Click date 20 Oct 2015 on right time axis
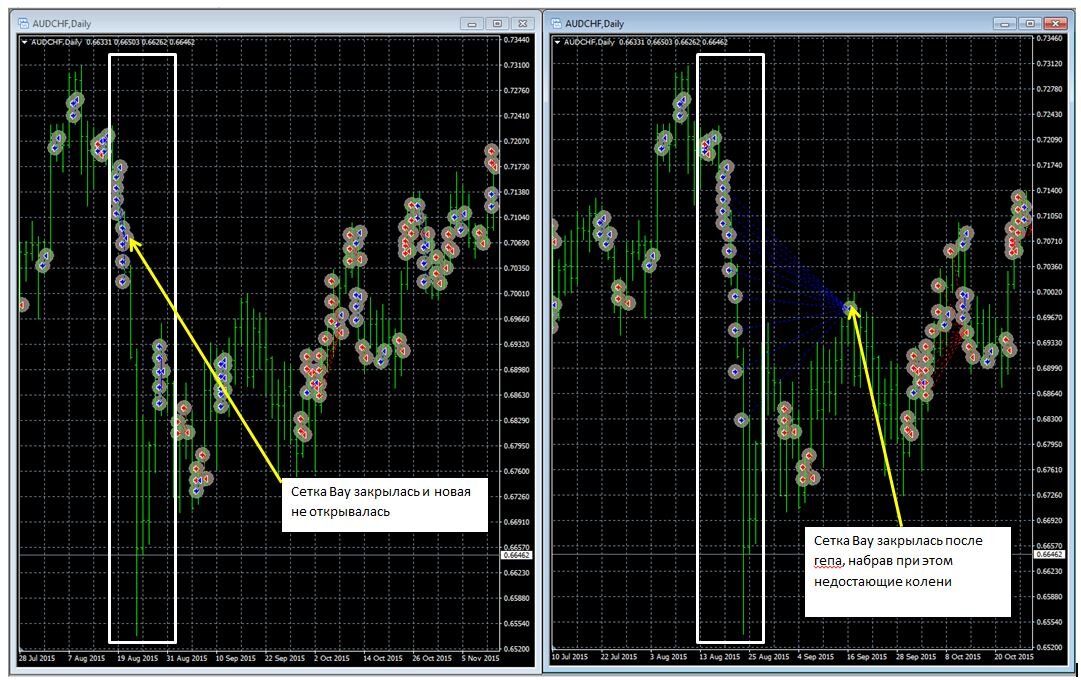 (x=1014, y=657)
